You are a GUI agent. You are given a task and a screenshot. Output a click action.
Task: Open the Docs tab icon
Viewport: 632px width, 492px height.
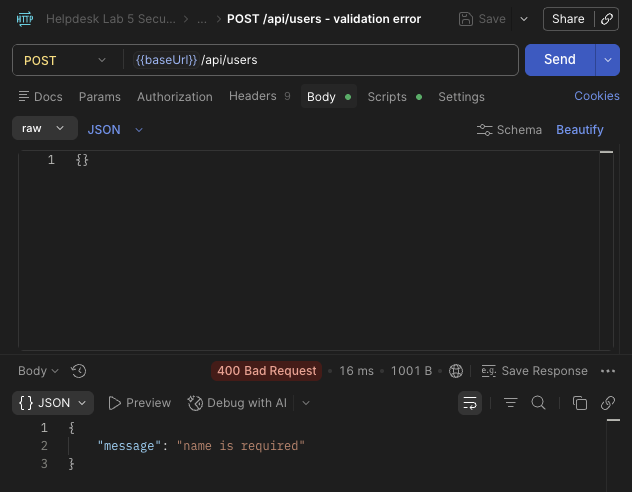24,96
